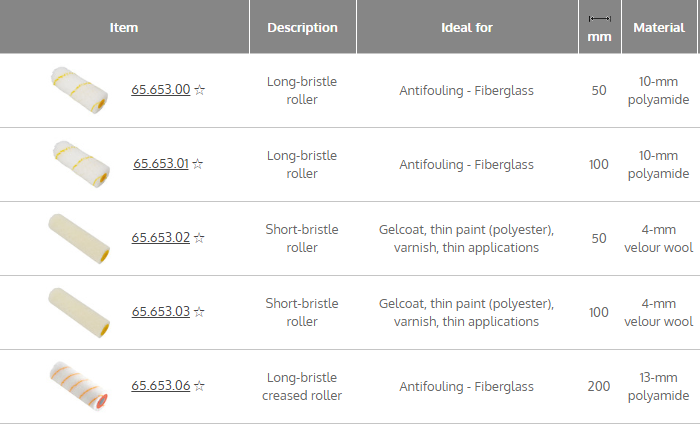Viewport: 700px width, 426px height.
Task: View the 100 mm short-bristle roller picture
Action: point(79,312)
